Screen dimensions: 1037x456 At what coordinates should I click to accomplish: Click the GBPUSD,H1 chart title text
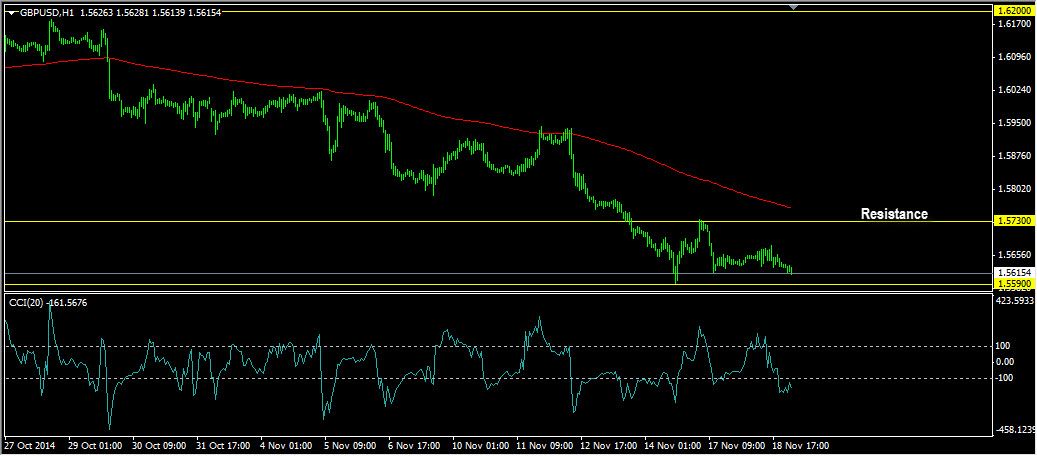46,13
